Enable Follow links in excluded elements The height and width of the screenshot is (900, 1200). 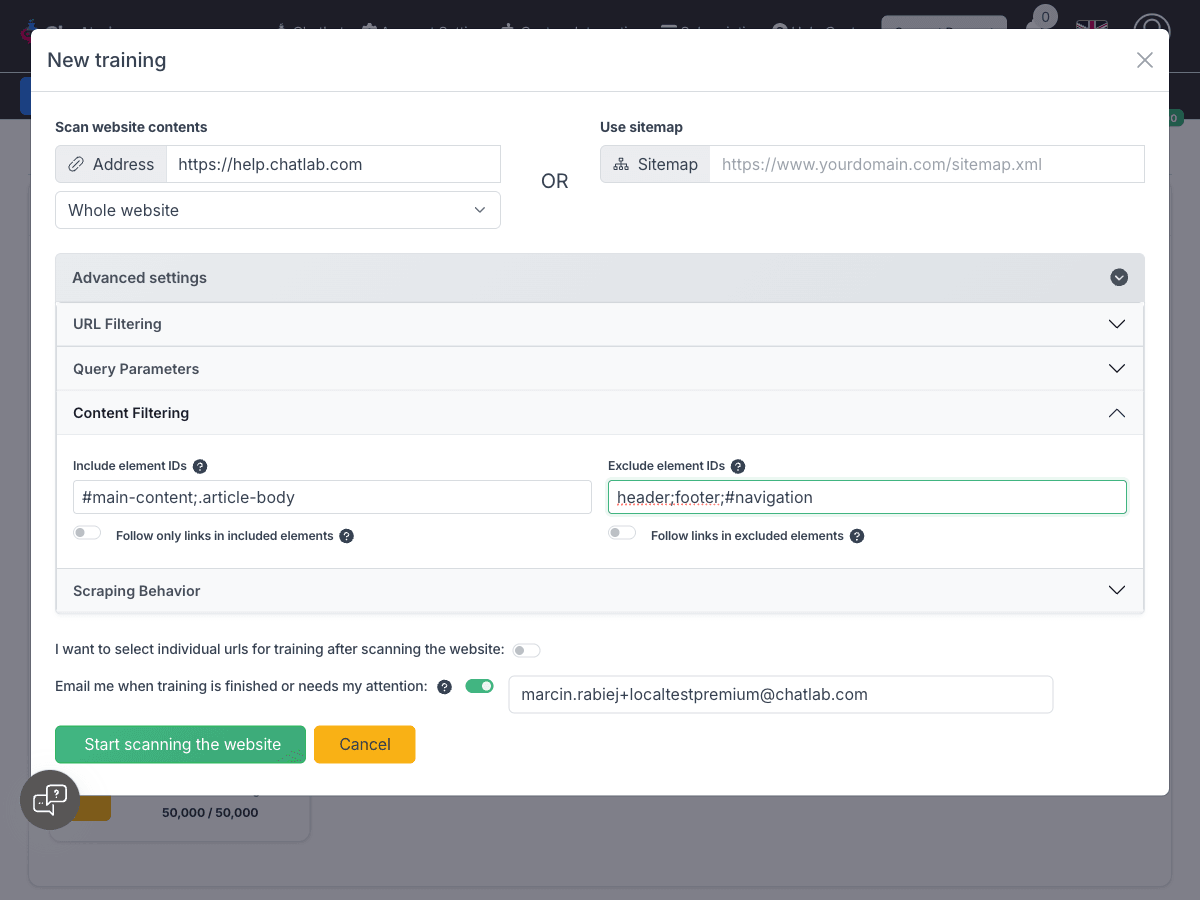click(x=622, y=533)
